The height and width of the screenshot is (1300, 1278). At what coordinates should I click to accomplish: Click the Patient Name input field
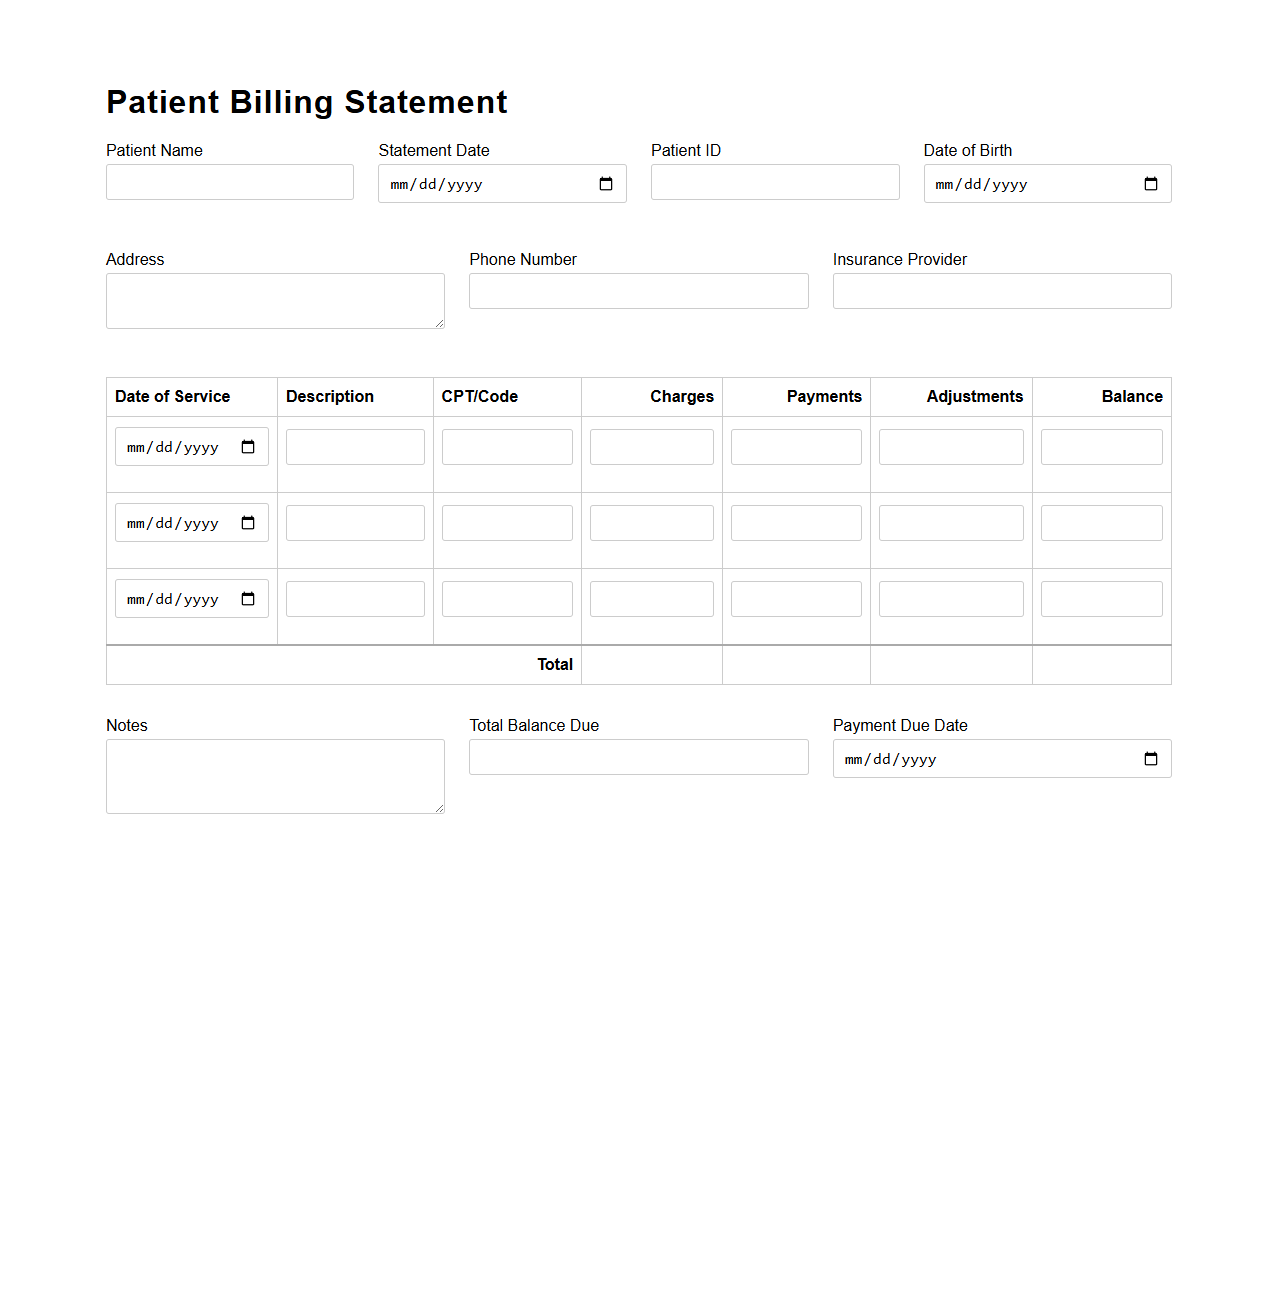(229, 181)
